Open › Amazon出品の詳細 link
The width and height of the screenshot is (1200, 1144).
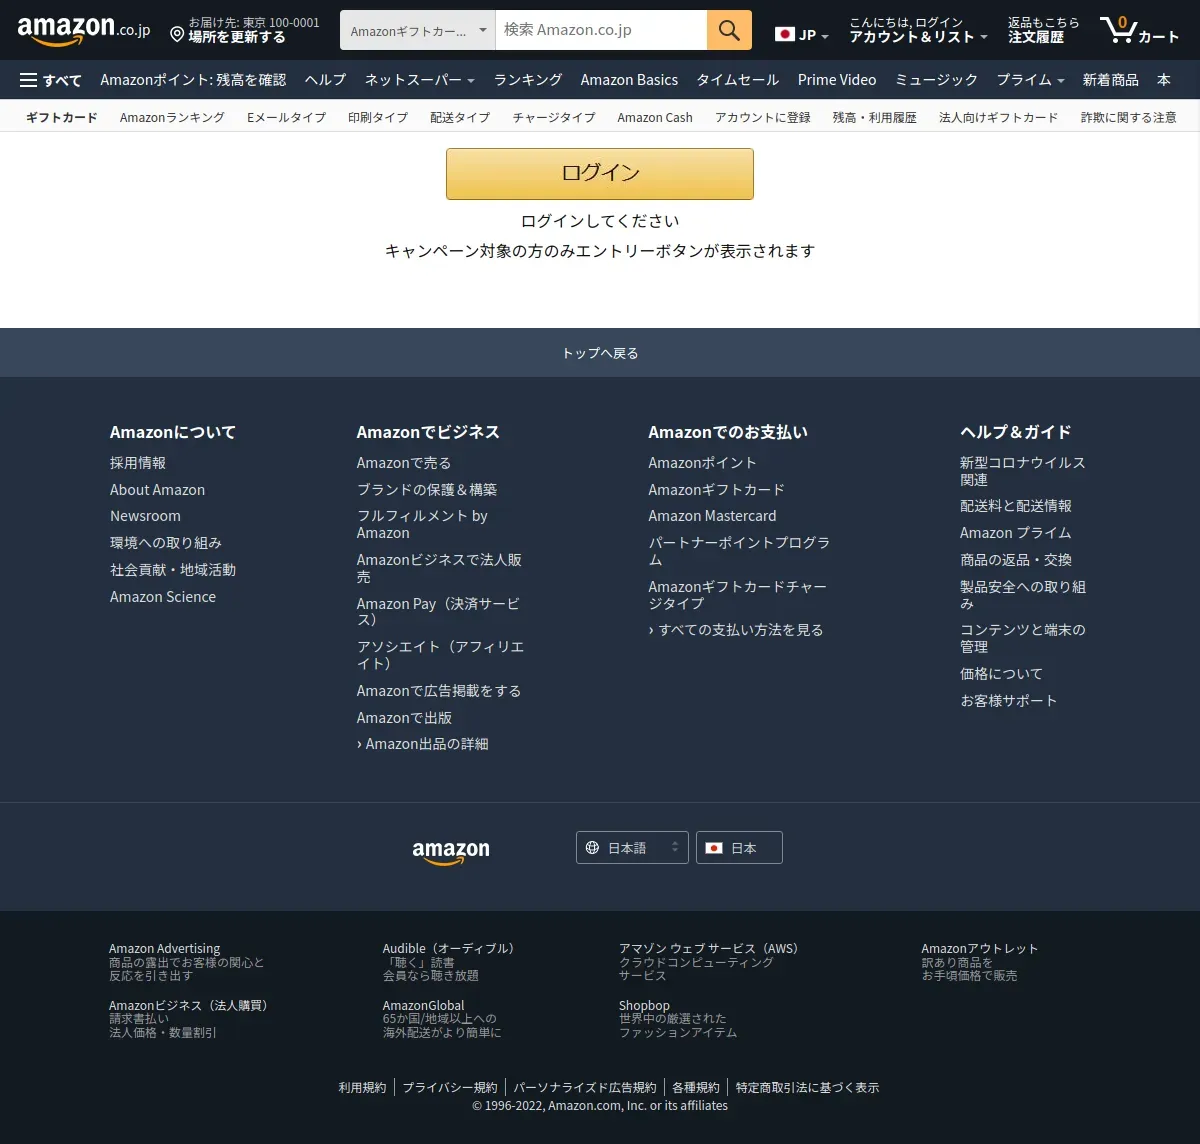coord(423,744)
